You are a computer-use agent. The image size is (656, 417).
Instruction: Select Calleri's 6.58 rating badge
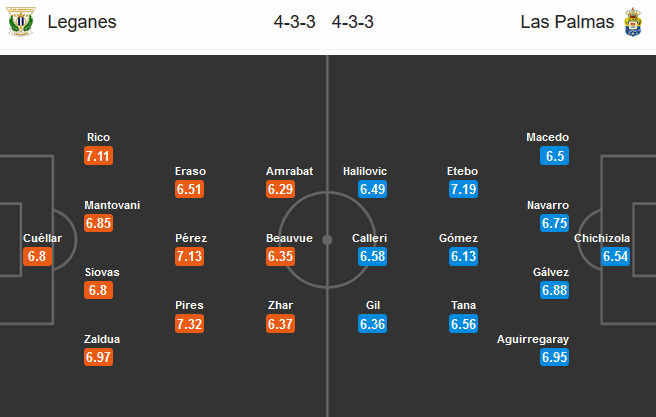coord(372,256)
